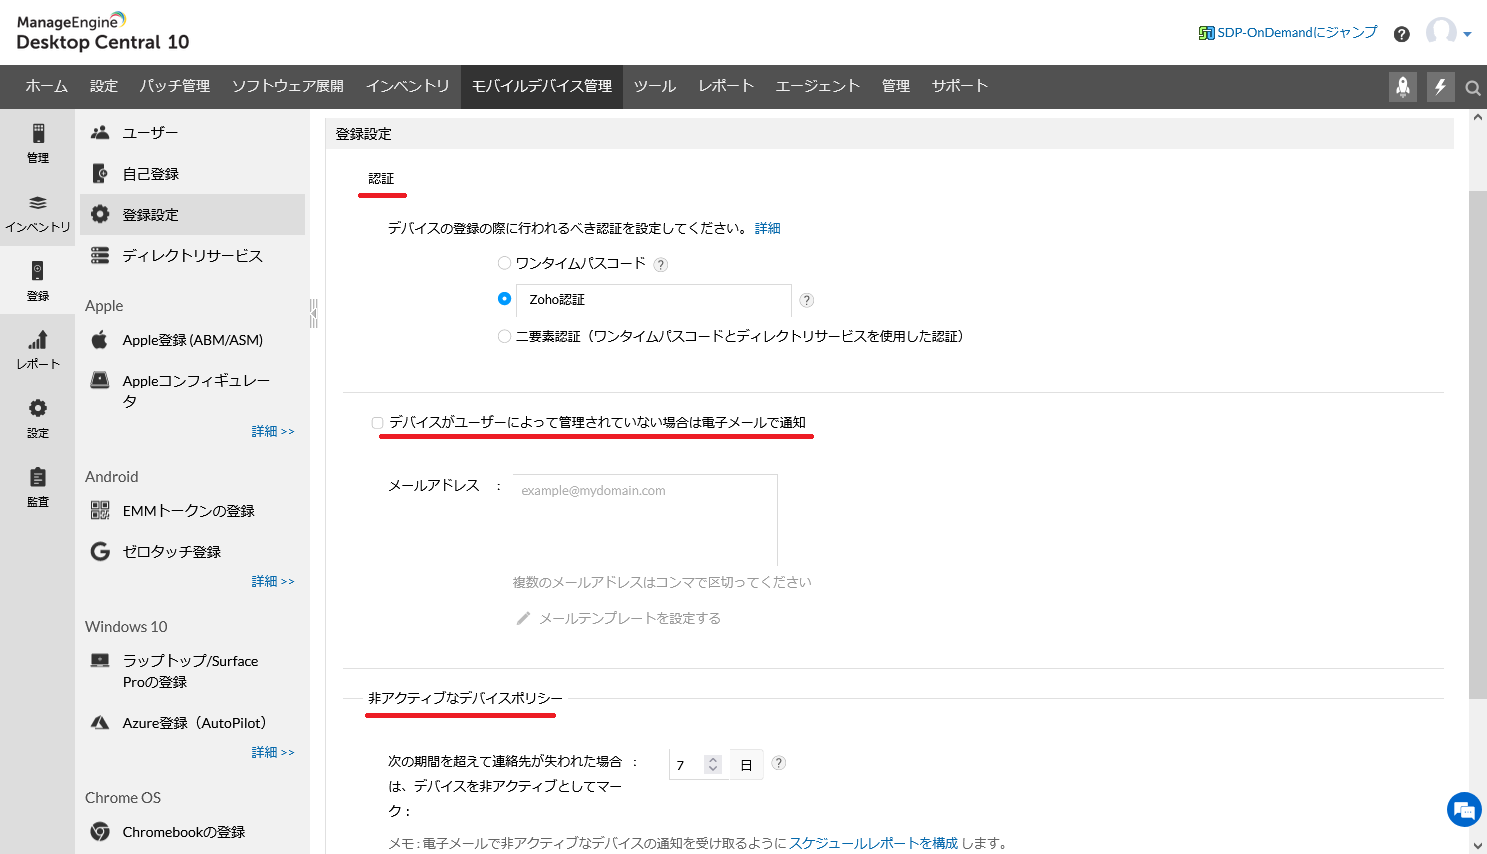Click the 登録設定 gear icon
1487x854 pixels.
point(100,214)
